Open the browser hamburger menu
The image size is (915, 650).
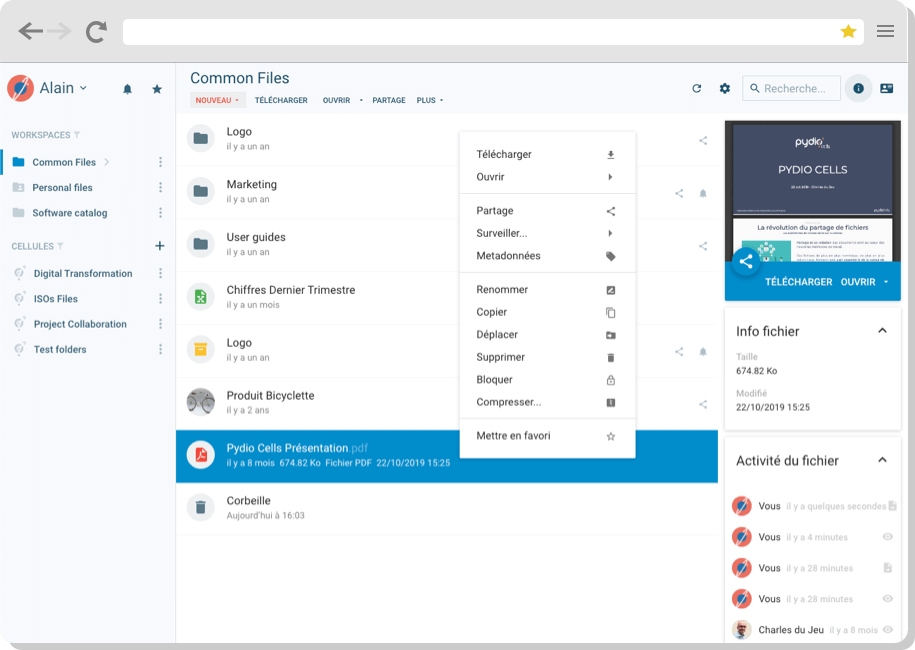(x=885, y=32)
